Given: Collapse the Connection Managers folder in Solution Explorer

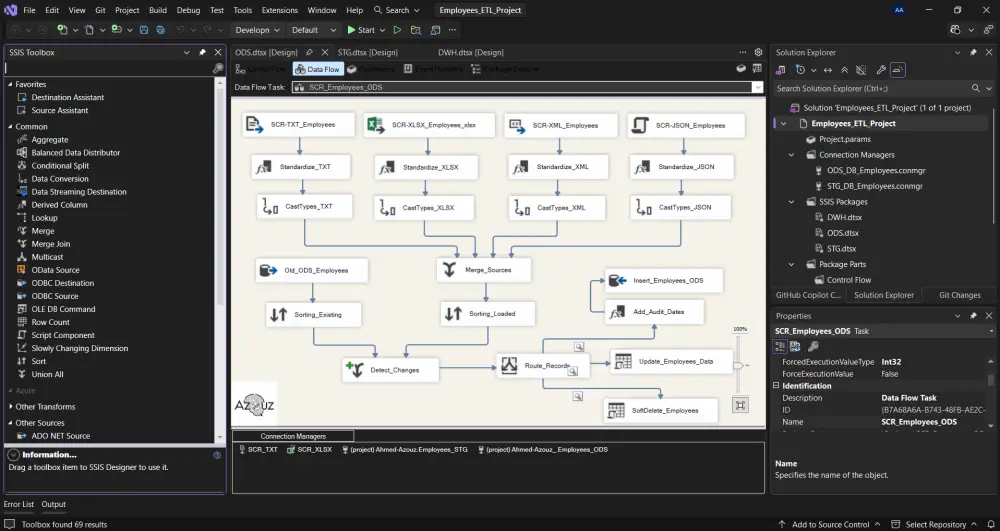Looking at the screenshot, I should click(x=791, y=155).
